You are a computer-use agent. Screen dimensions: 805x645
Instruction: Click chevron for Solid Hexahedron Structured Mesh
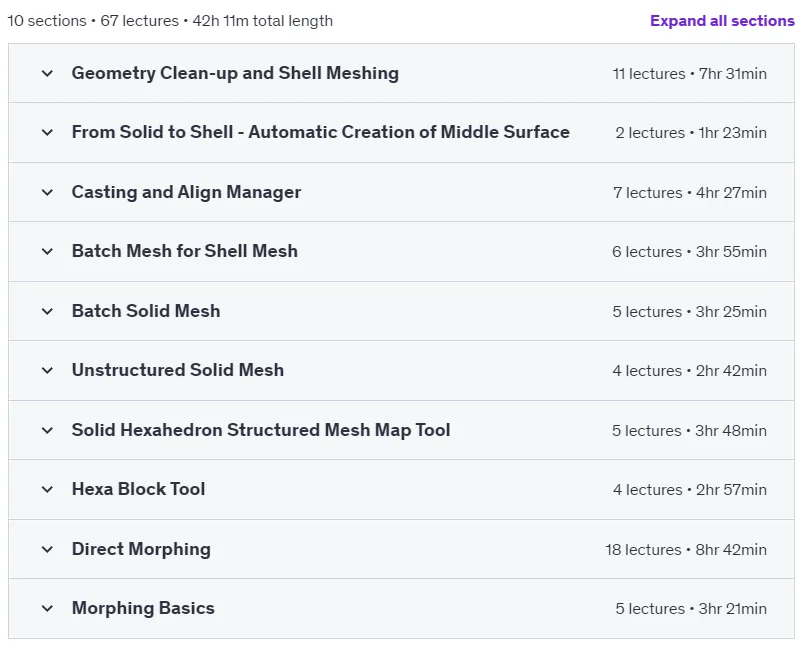tap(47, 430)
